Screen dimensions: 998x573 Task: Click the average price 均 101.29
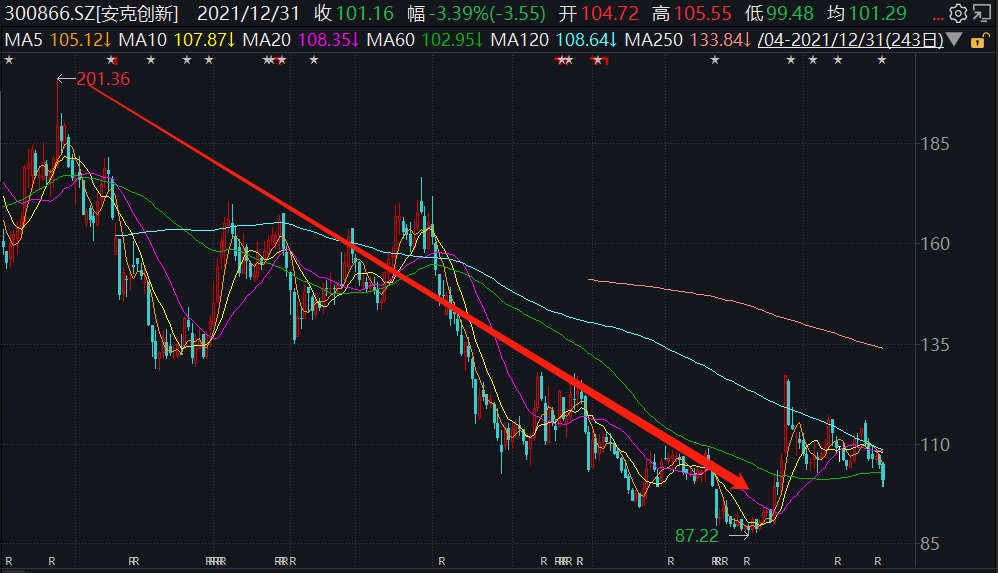(867, 13)
